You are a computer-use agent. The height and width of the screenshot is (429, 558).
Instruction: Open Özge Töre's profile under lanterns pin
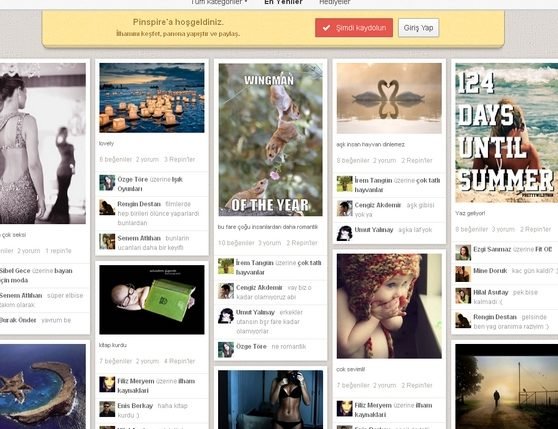[133, 179]
